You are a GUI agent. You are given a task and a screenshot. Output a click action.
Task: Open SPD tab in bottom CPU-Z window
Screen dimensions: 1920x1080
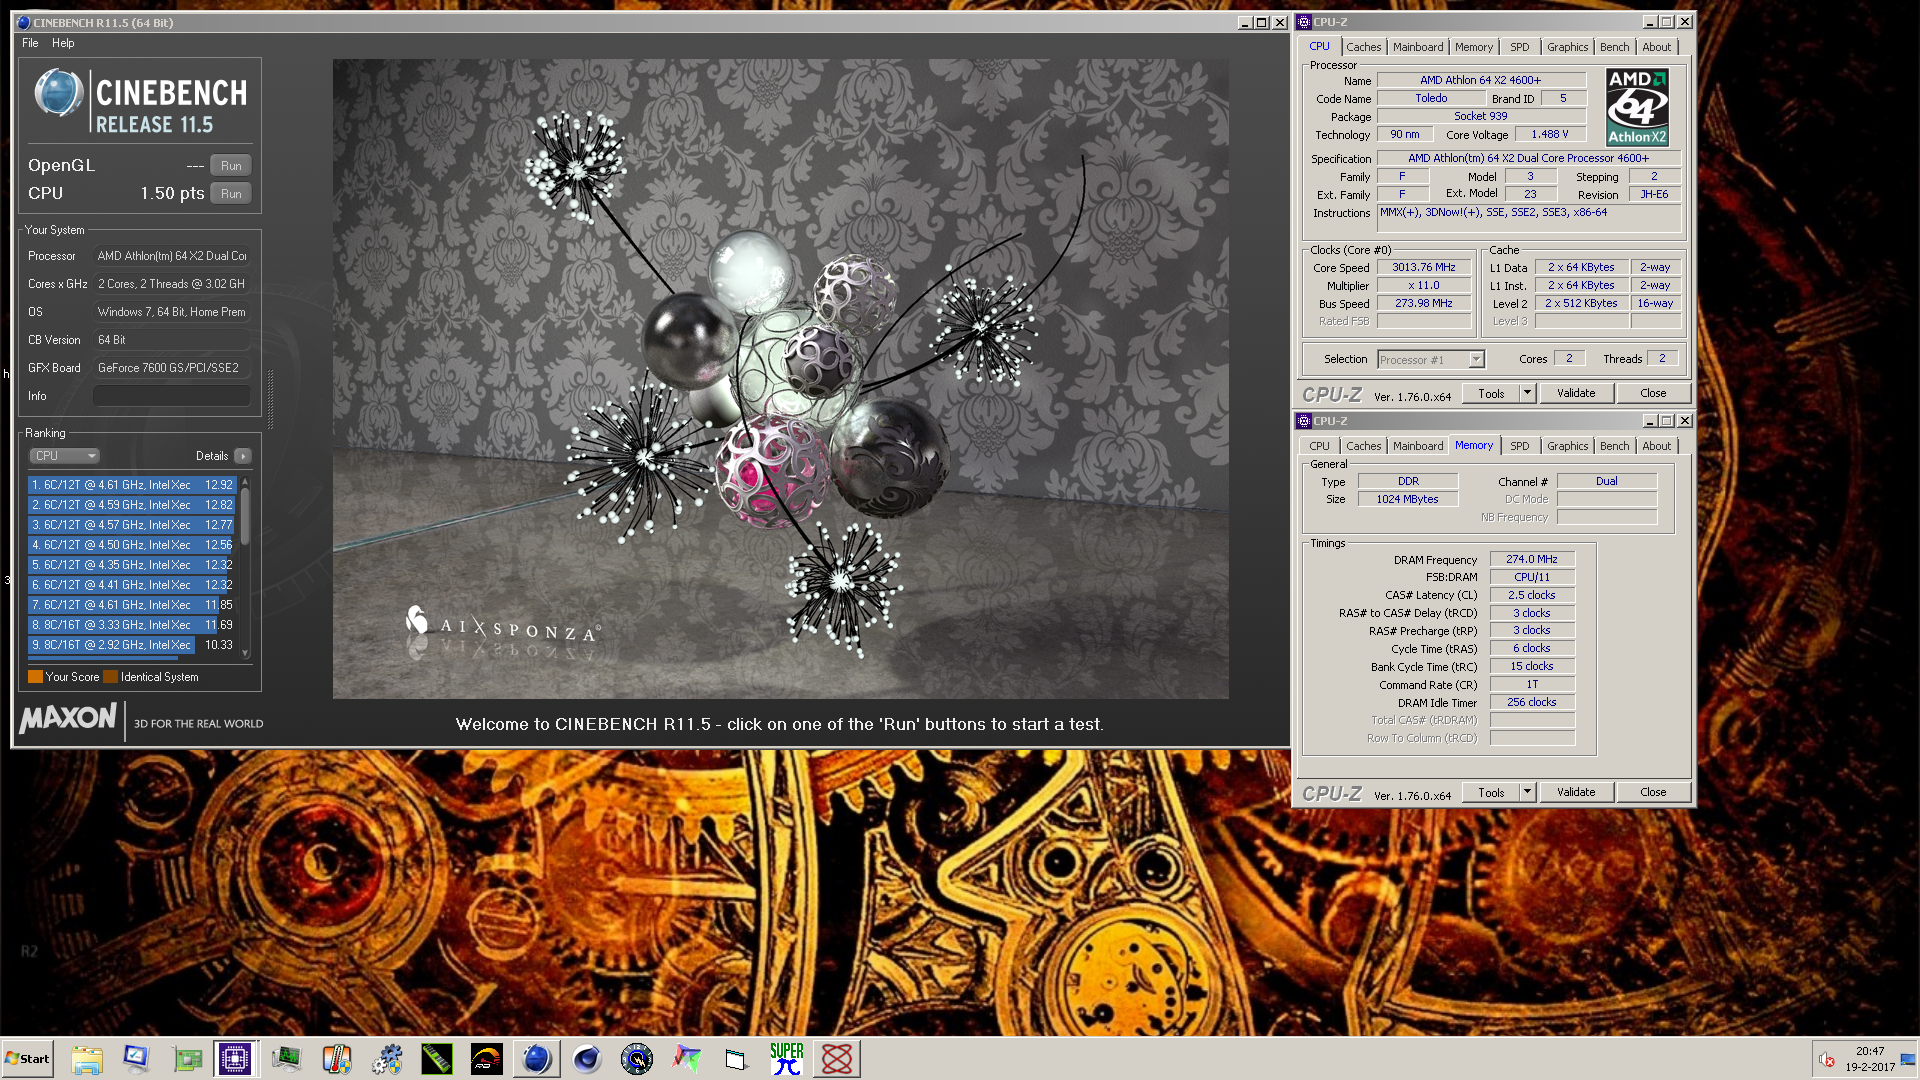(x=1520, y=446)
